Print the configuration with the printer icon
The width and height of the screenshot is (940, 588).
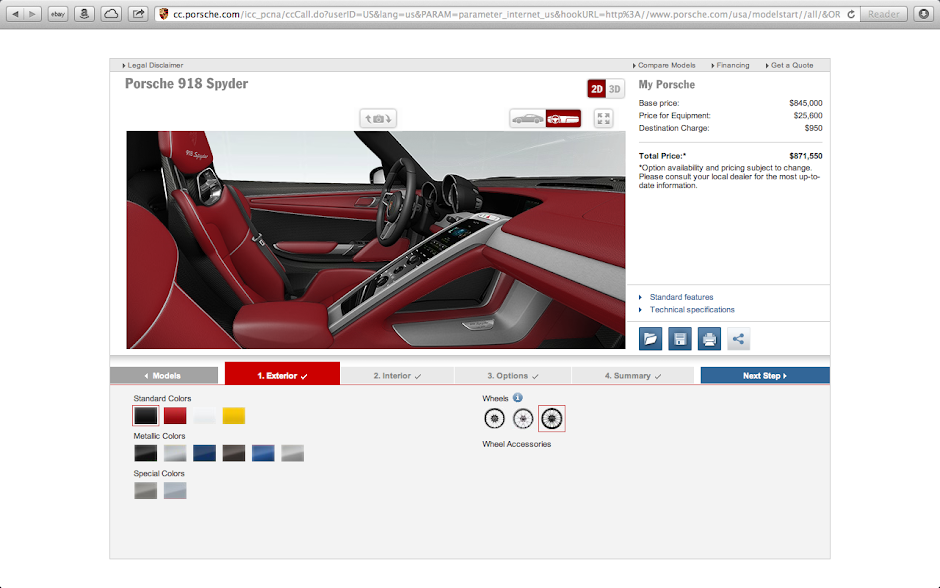[x=709, y=339]
